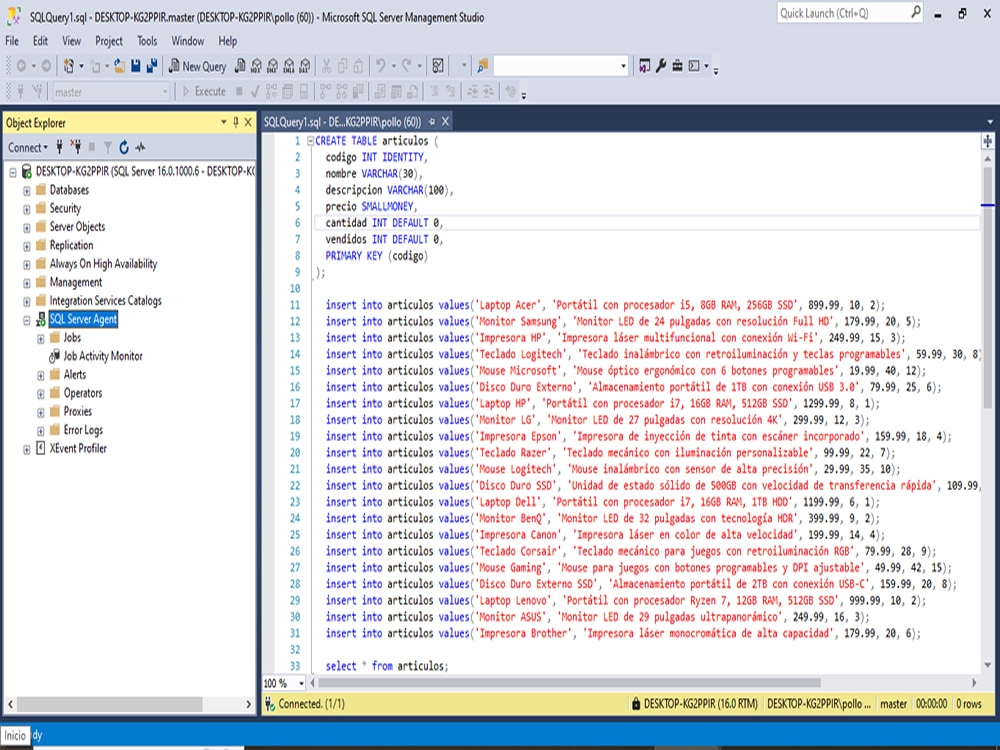Image resolution: width=1000 pixels, height=750 pixels.
Task: Expand the Security folder node
Action: coord(27,209)
